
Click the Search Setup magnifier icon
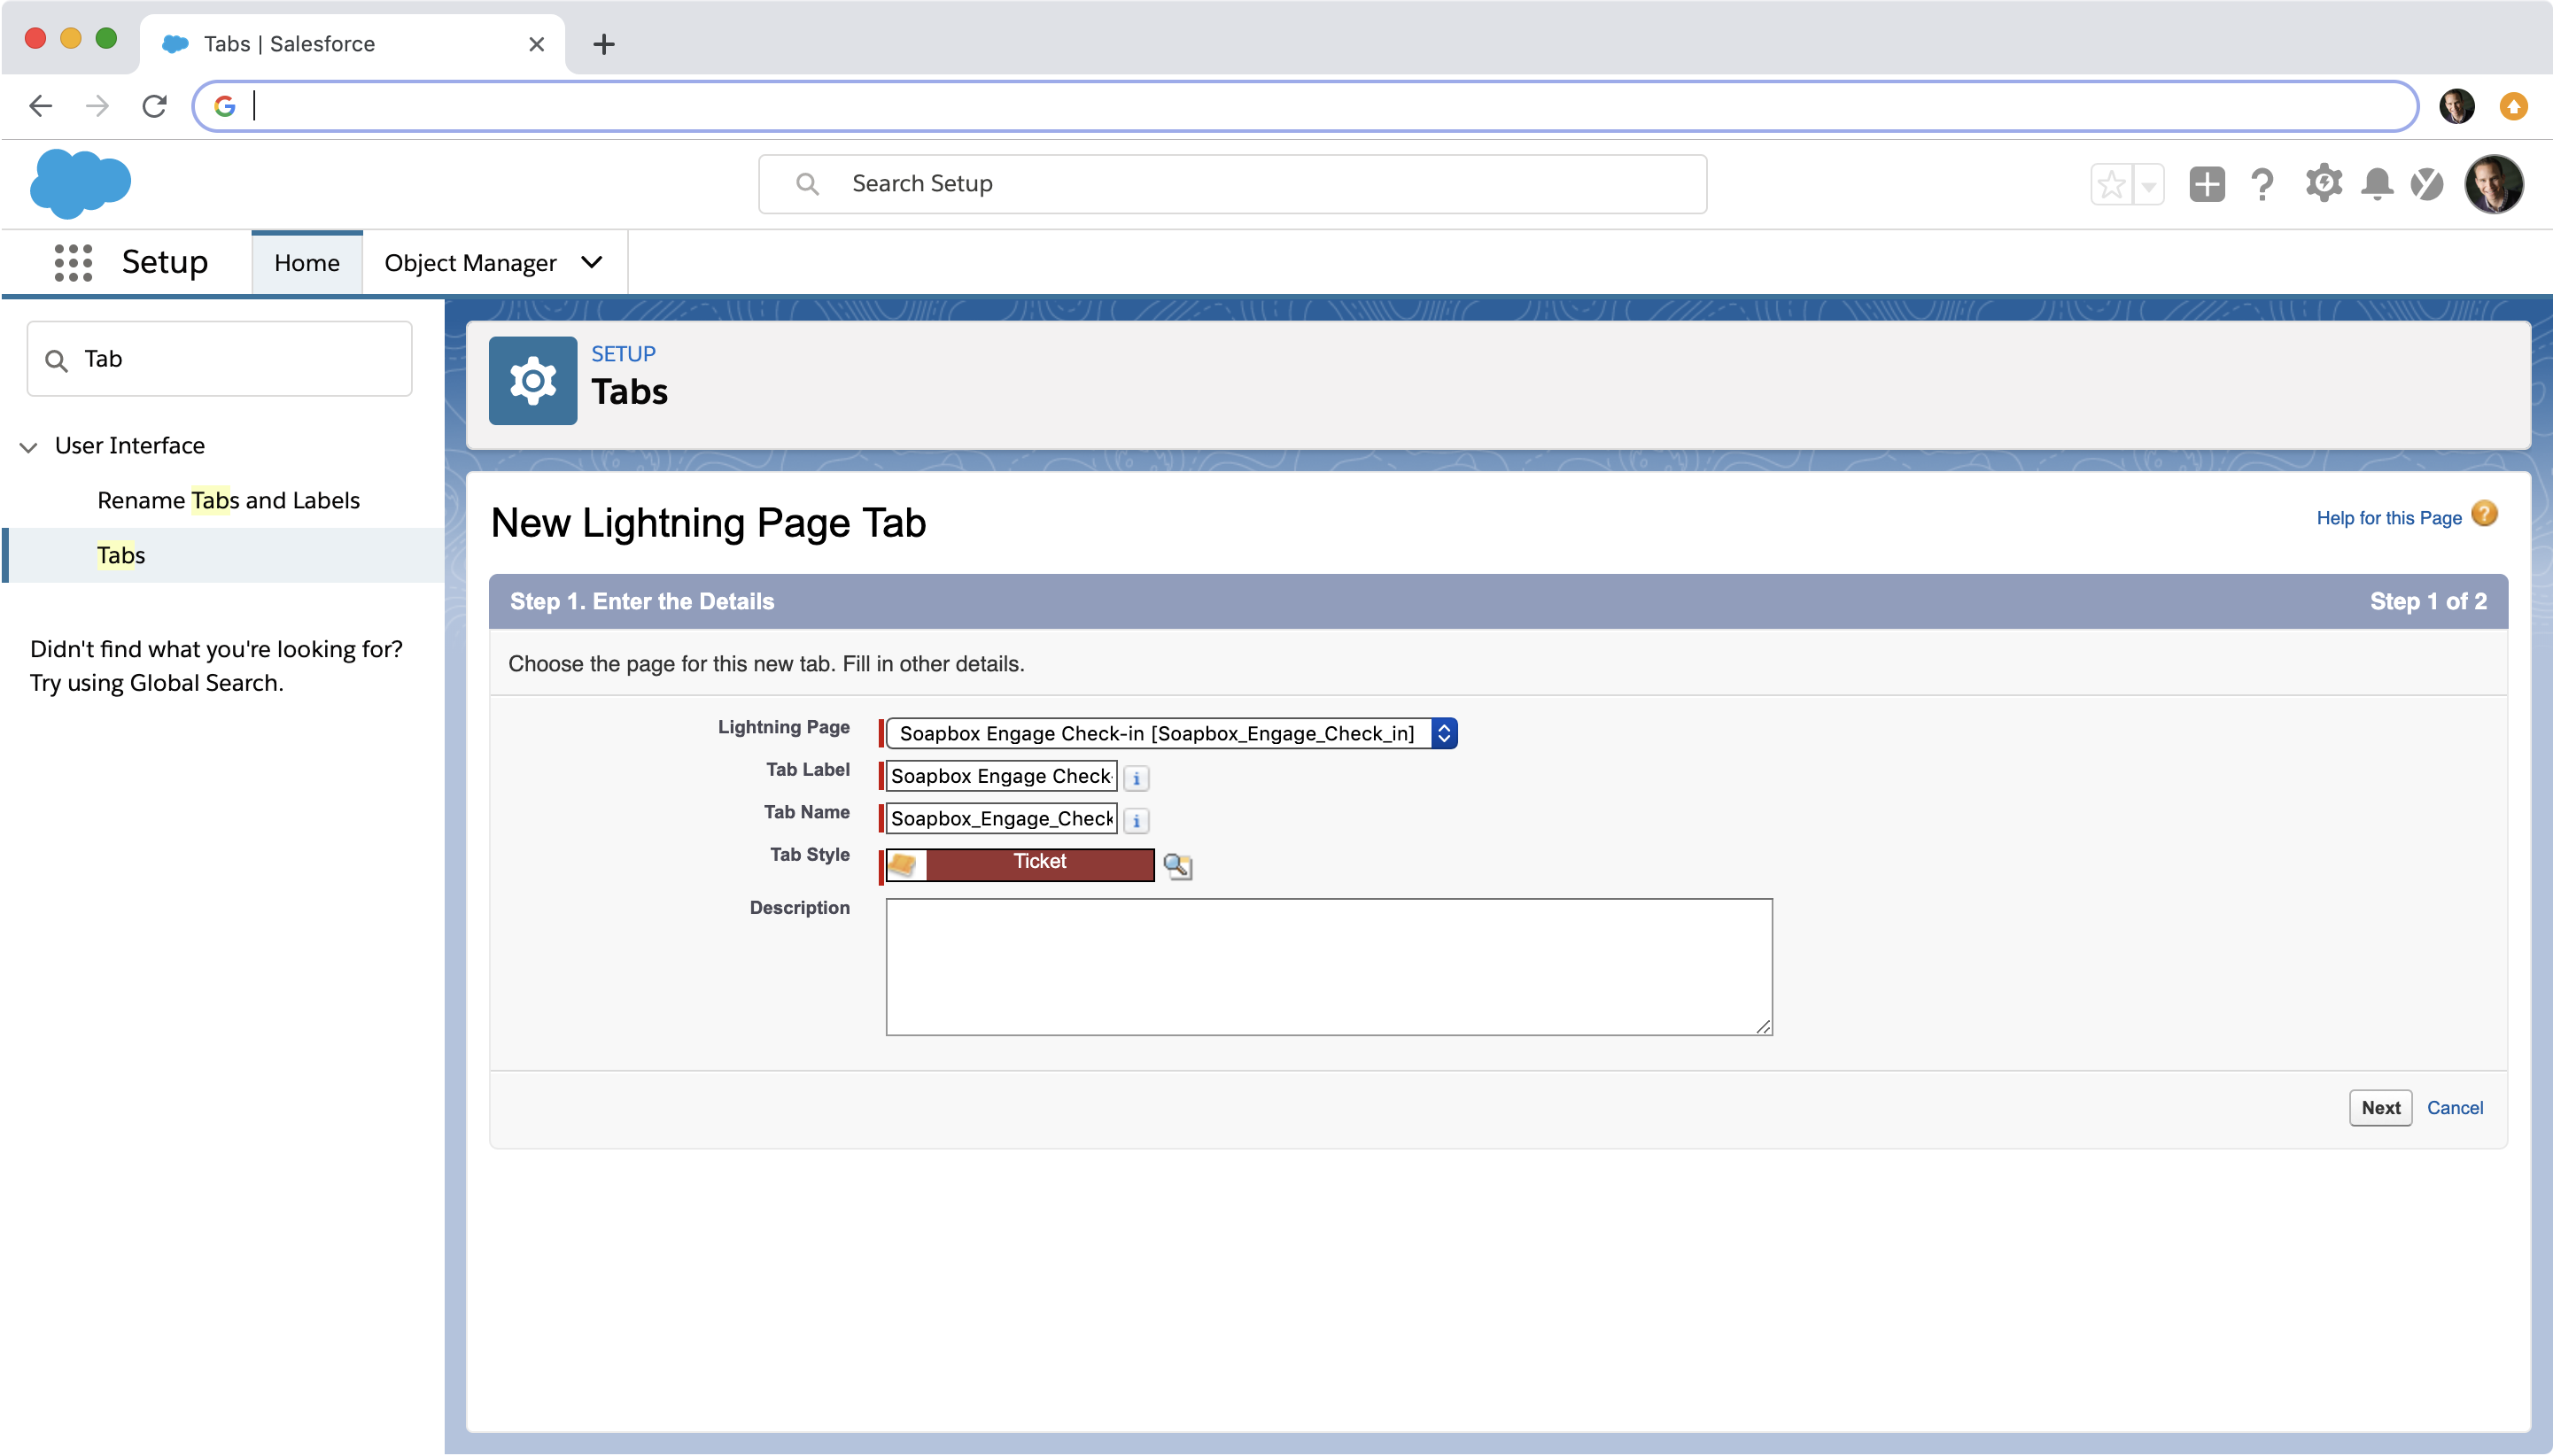[x=807, y=184]
